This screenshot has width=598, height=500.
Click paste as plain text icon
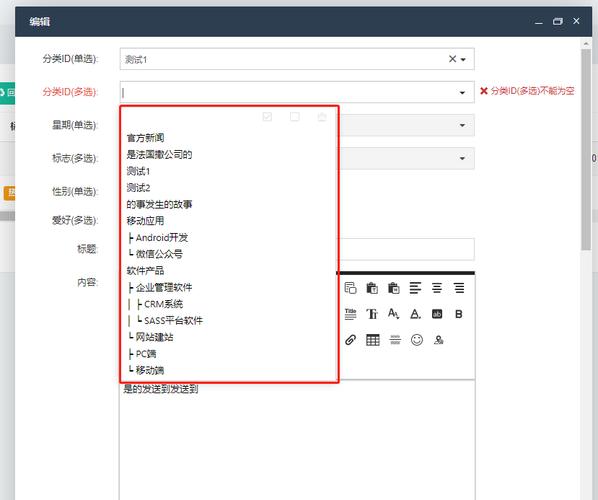pyautogui.click(x=372, y=288)
